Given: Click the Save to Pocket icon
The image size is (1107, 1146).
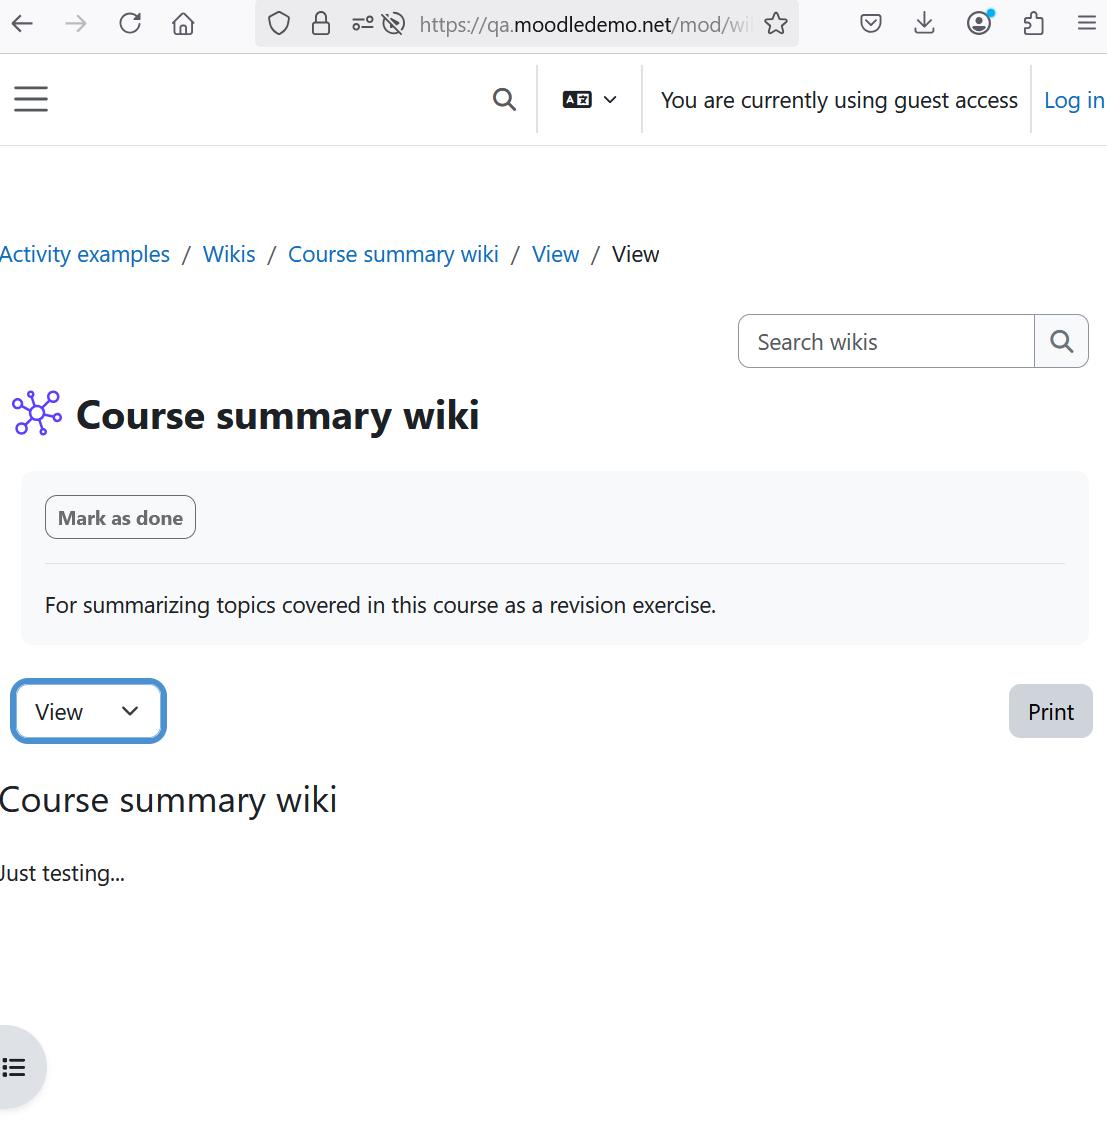Looking at the screenshot, I should (870, 24).
